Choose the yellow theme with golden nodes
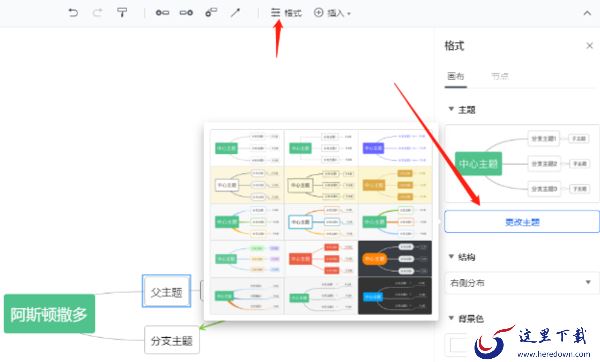600x362 pixels. click(x=395, y=185)
